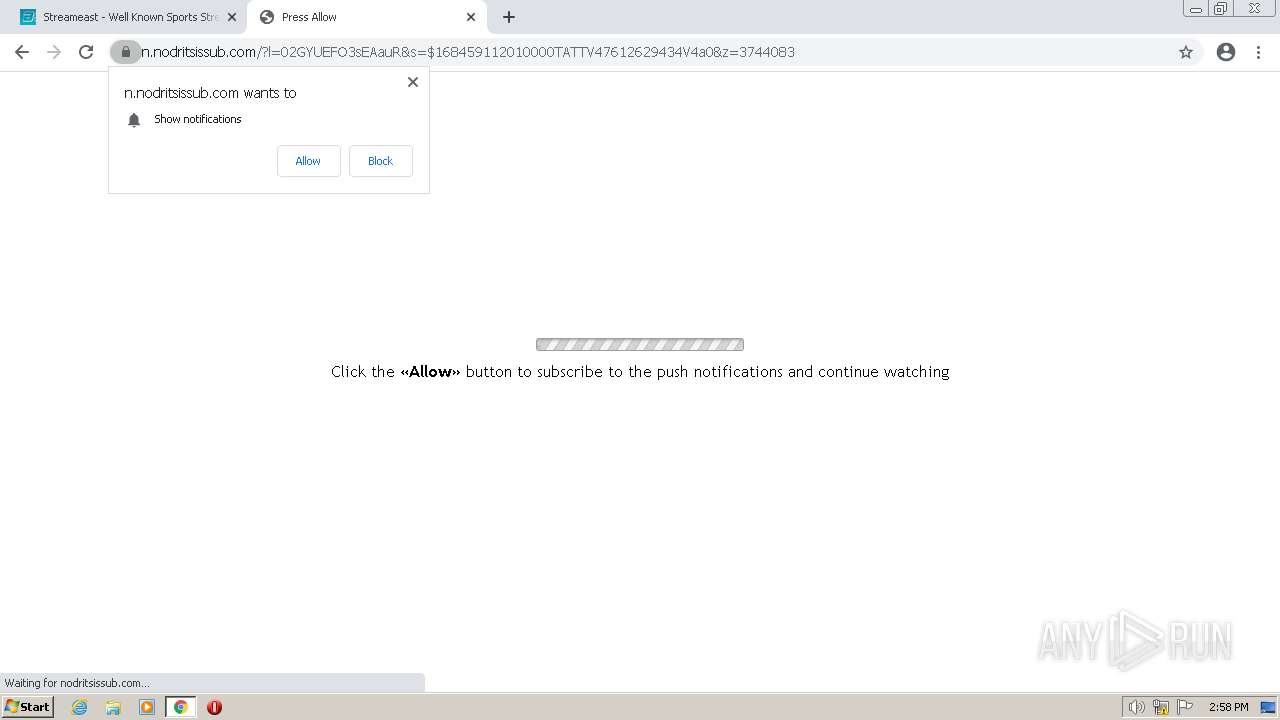
Task: Open the Chrome profile avatar menu
Action: pos(1226,52)
